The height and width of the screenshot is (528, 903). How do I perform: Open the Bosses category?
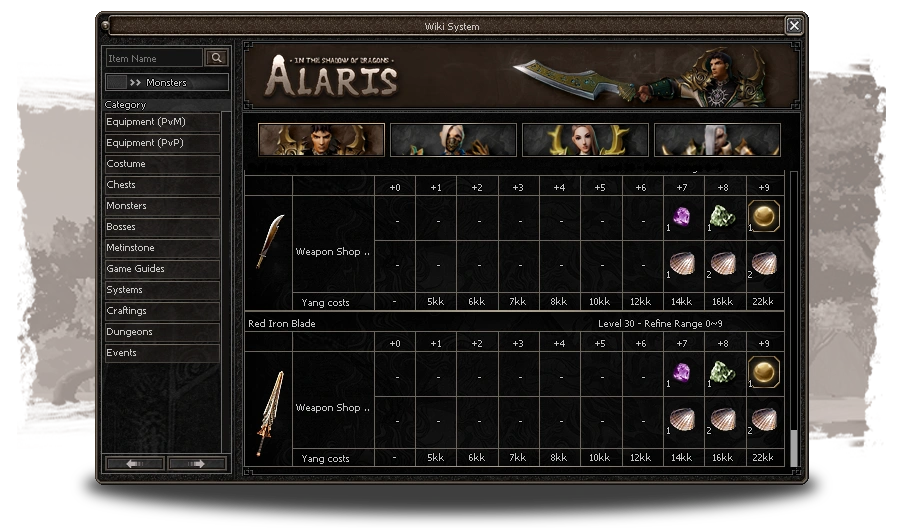coord(162,227)
